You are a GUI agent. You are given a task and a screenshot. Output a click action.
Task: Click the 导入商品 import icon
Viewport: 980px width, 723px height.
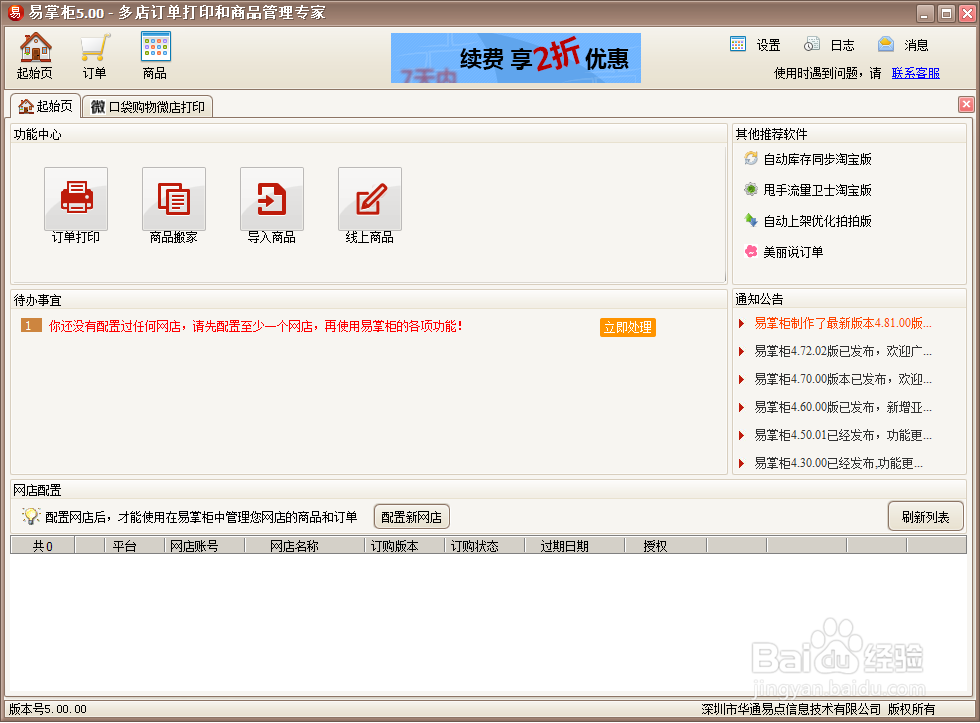[272, 199]
